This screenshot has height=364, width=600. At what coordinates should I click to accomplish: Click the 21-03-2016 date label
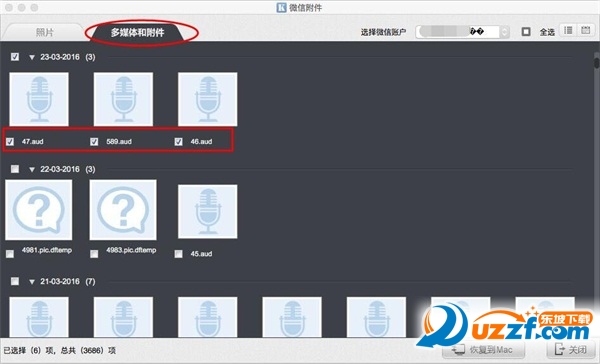[x=60, y=281]
